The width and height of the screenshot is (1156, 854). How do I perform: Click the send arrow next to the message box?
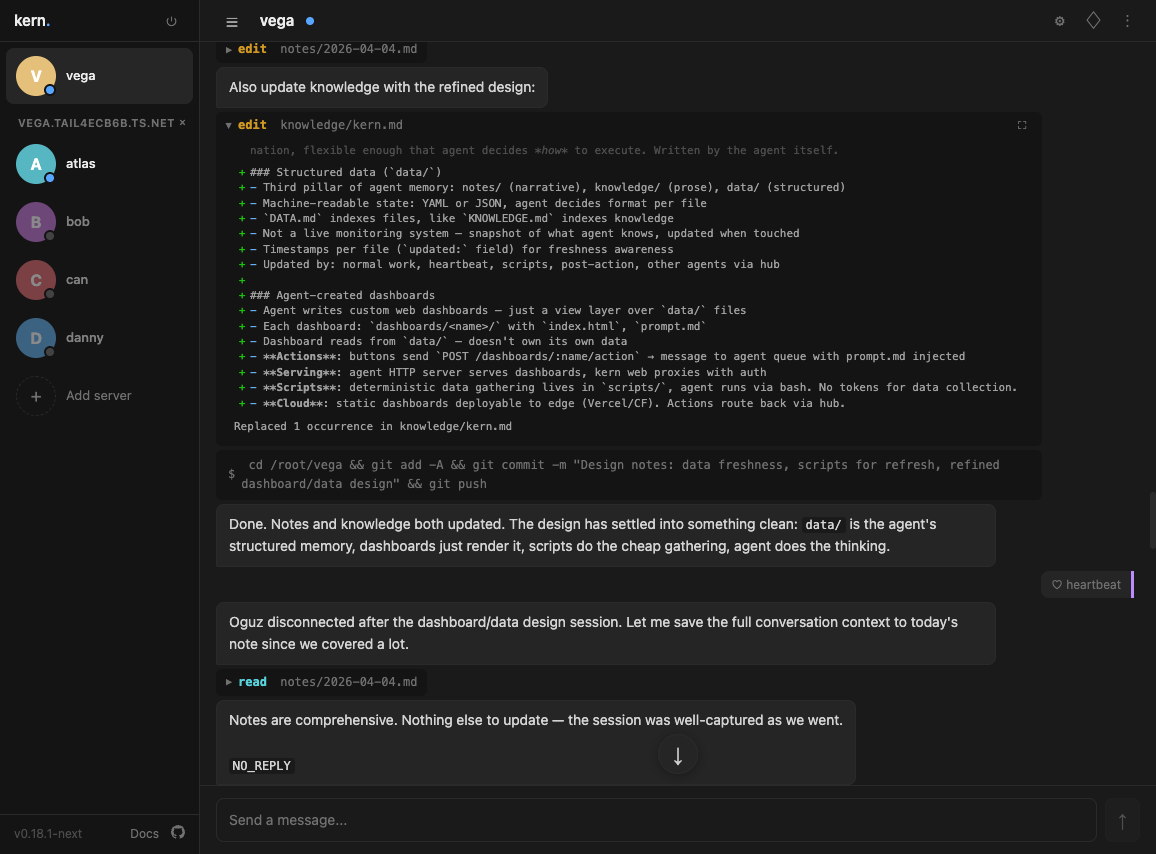click(x=1122, y=820)
